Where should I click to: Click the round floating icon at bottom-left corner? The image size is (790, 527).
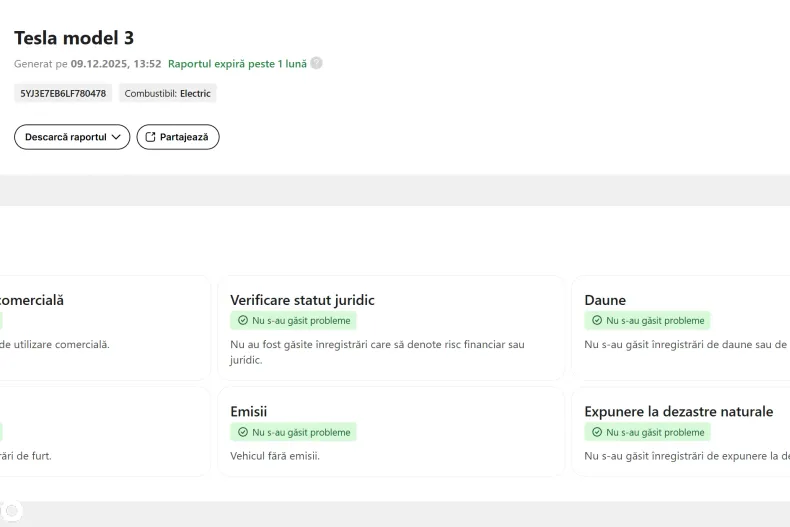point(11,511)
